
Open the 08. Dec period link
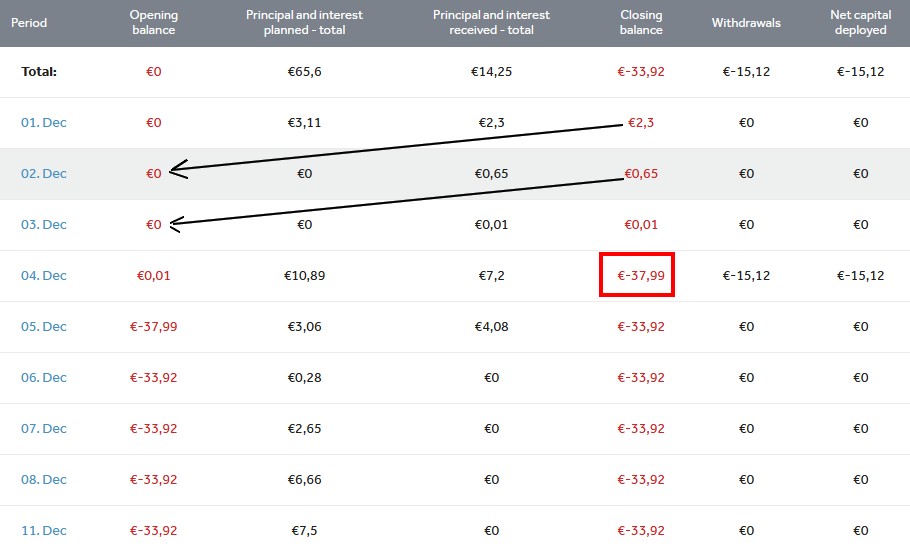(44, 480)
